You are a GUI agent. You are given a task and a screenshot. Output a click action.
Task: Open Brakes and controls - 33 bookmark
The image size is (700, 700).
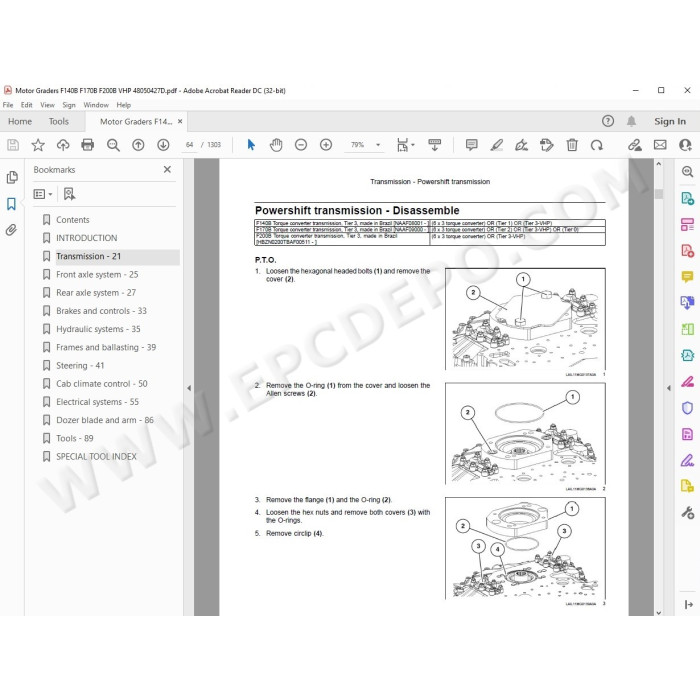pos(101,311)
